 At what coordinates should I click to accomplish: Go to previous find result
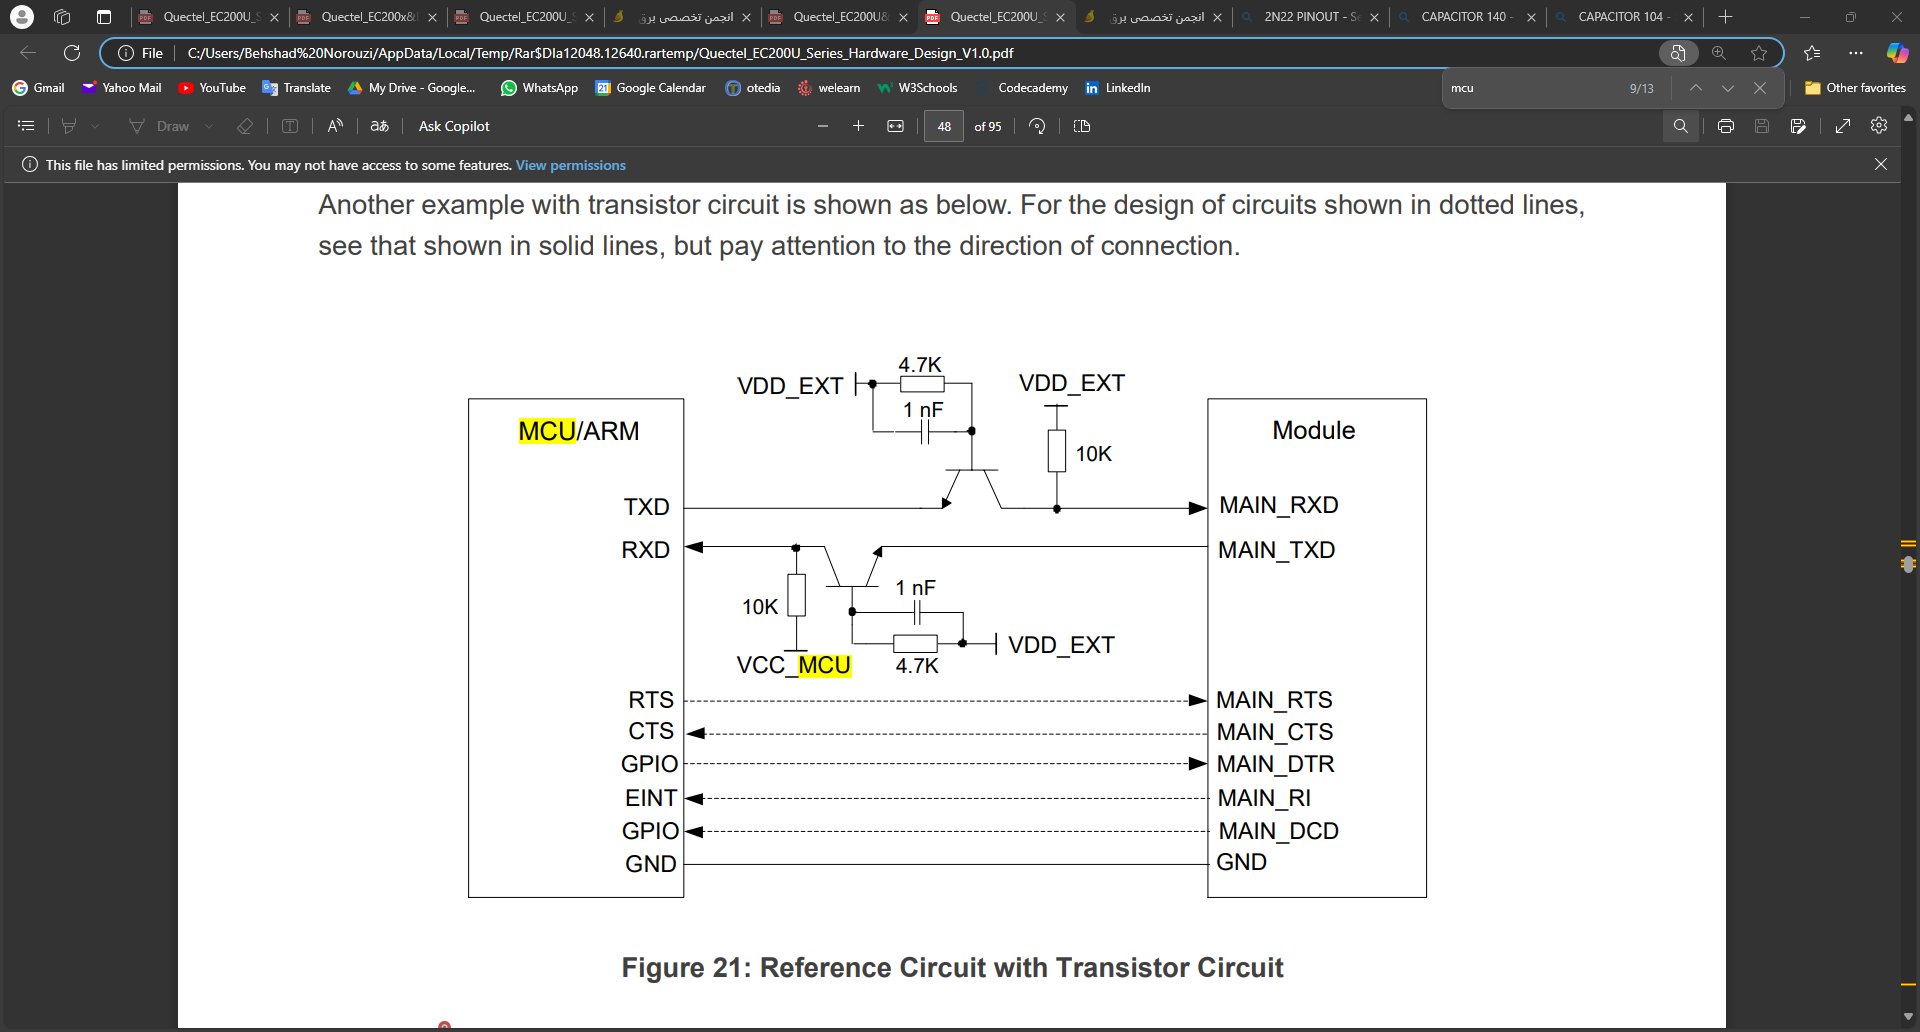1696,88
